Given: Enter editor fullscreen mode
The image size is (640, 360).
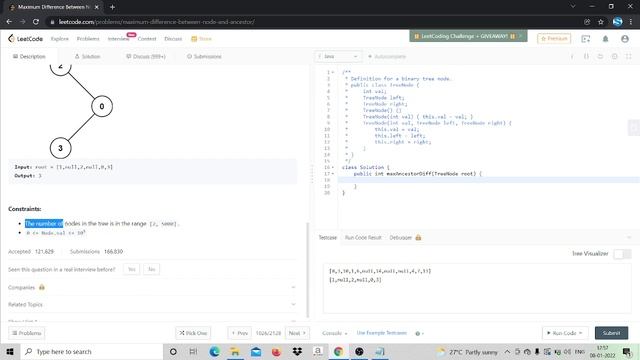Looking at the screenshot, I should click(629, 56).
